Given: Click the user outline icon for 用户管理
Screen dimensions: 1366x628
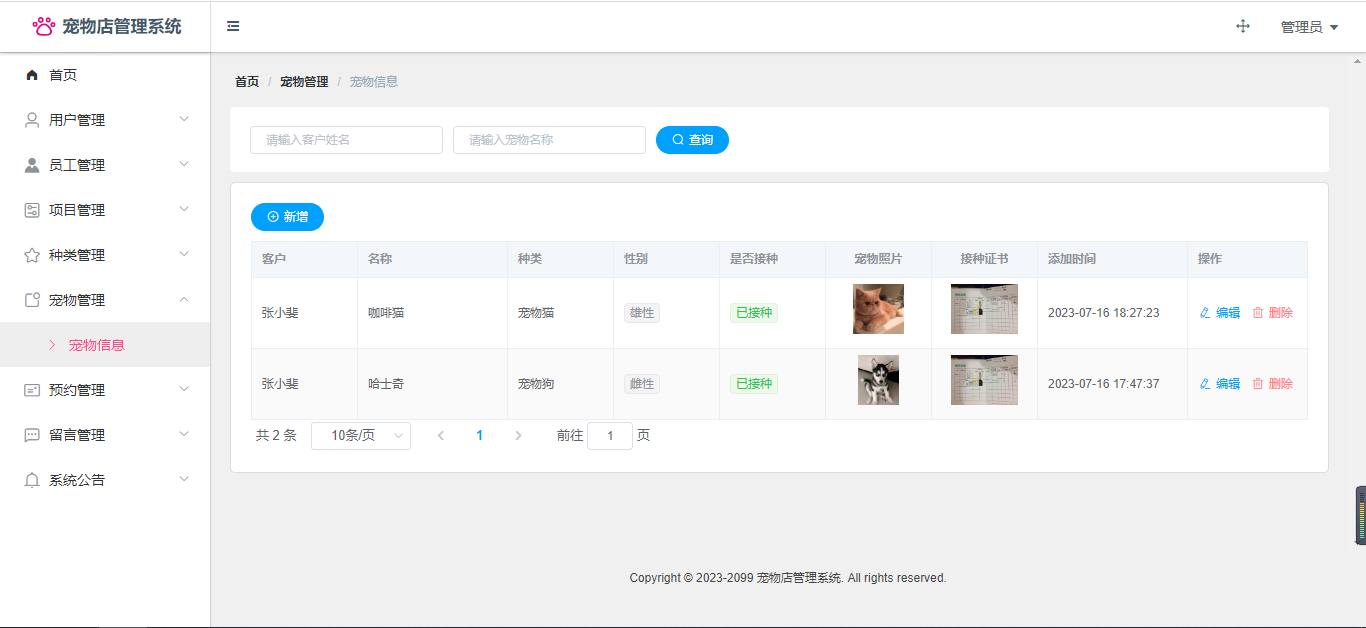Looking at the screenshot, I should click(32, 120).
